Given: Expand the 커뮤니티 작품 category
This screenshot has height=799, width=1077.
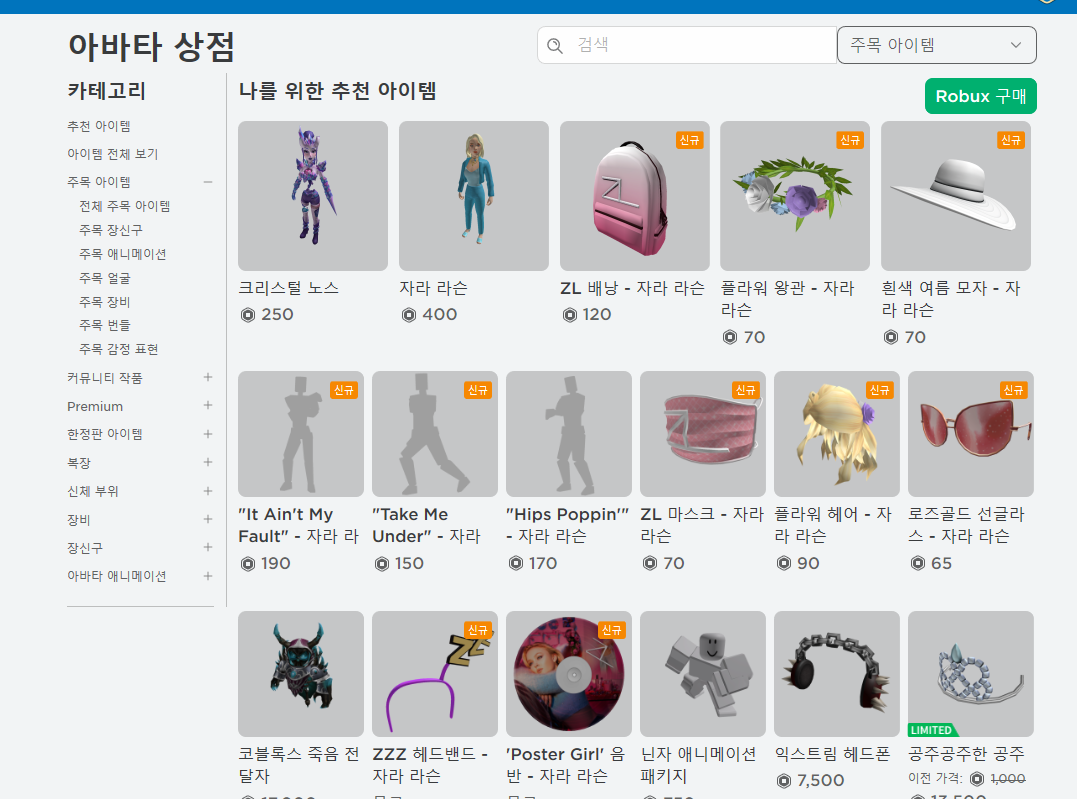Looking at the screenshot, I should coord(207,377).
